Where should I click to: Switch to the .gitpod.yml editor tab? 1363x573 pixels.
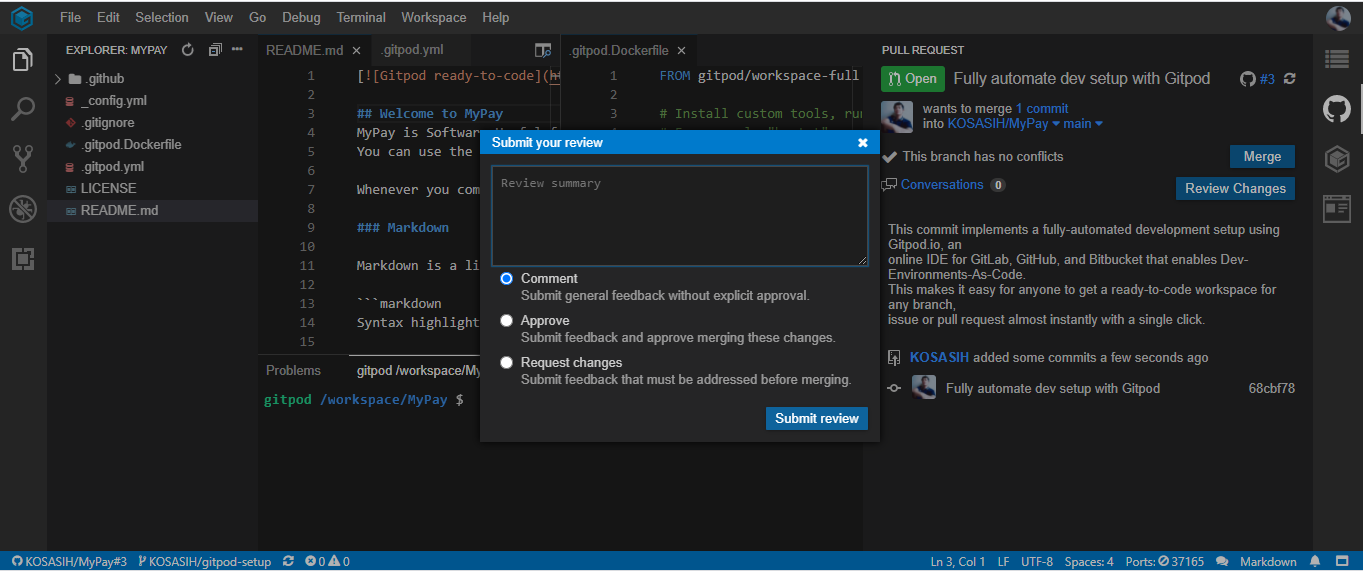(x=411, y=50)
